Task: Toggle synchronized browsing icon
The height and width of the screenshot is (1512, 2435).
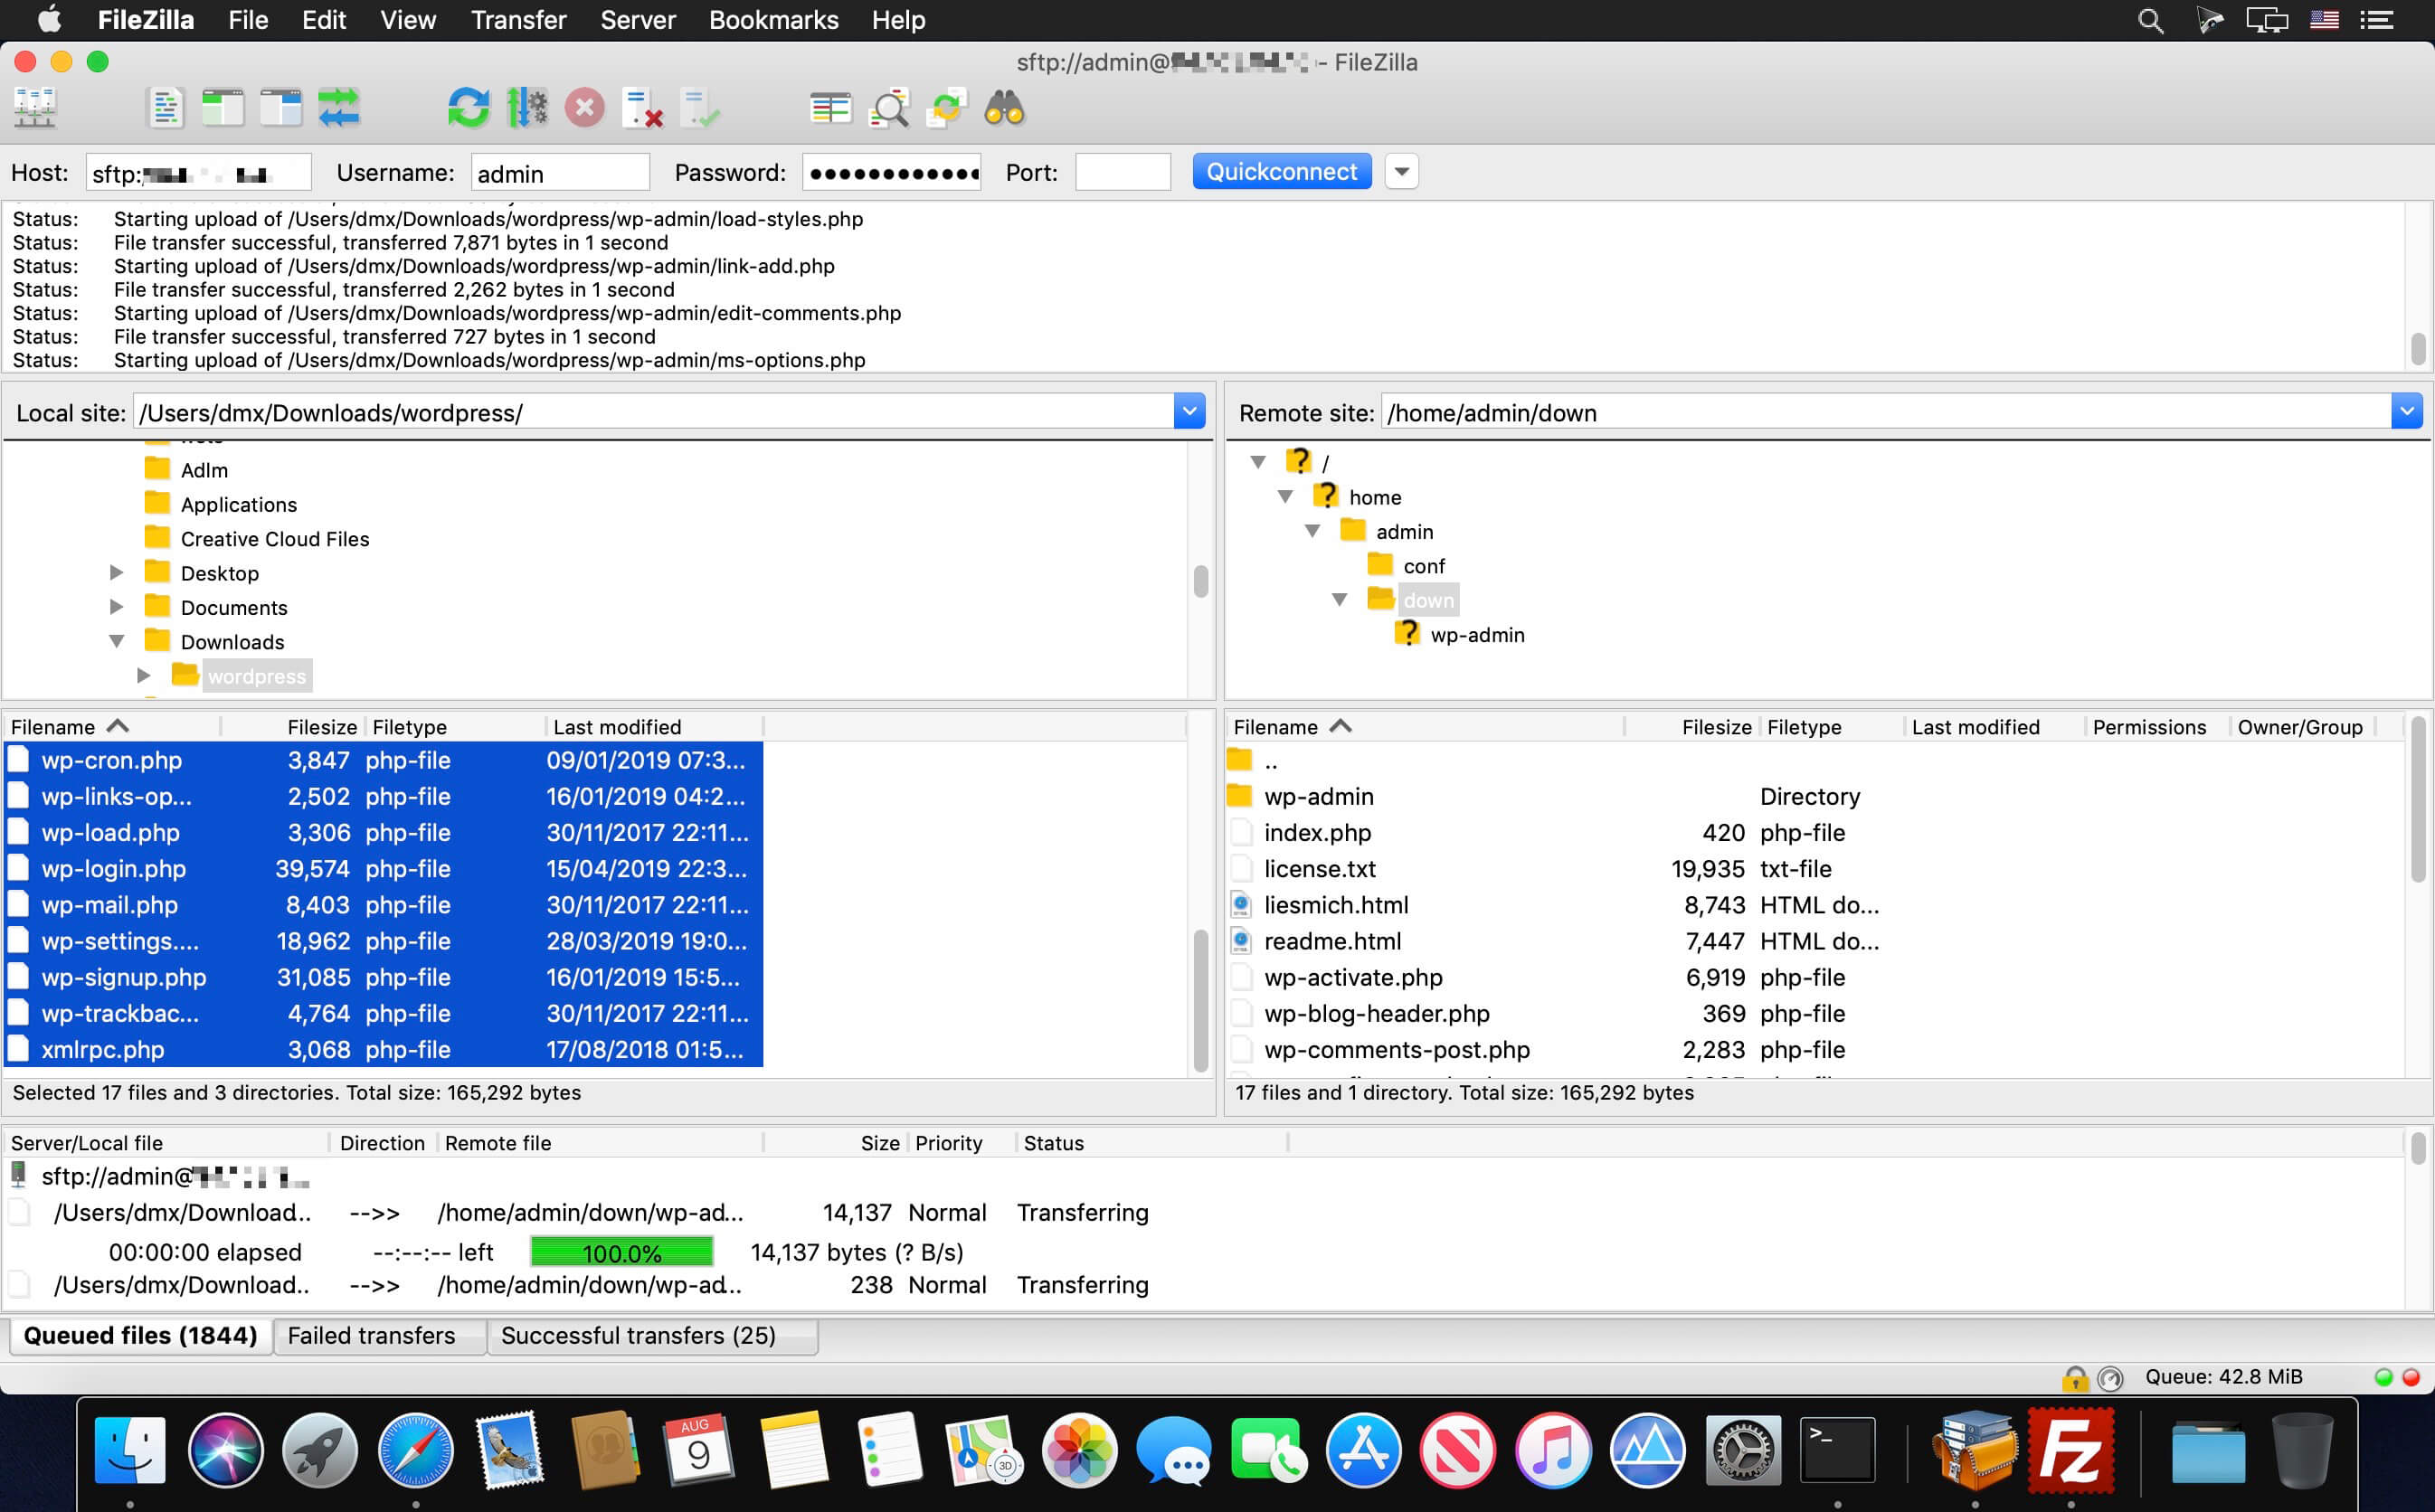Action: [946, 108]
